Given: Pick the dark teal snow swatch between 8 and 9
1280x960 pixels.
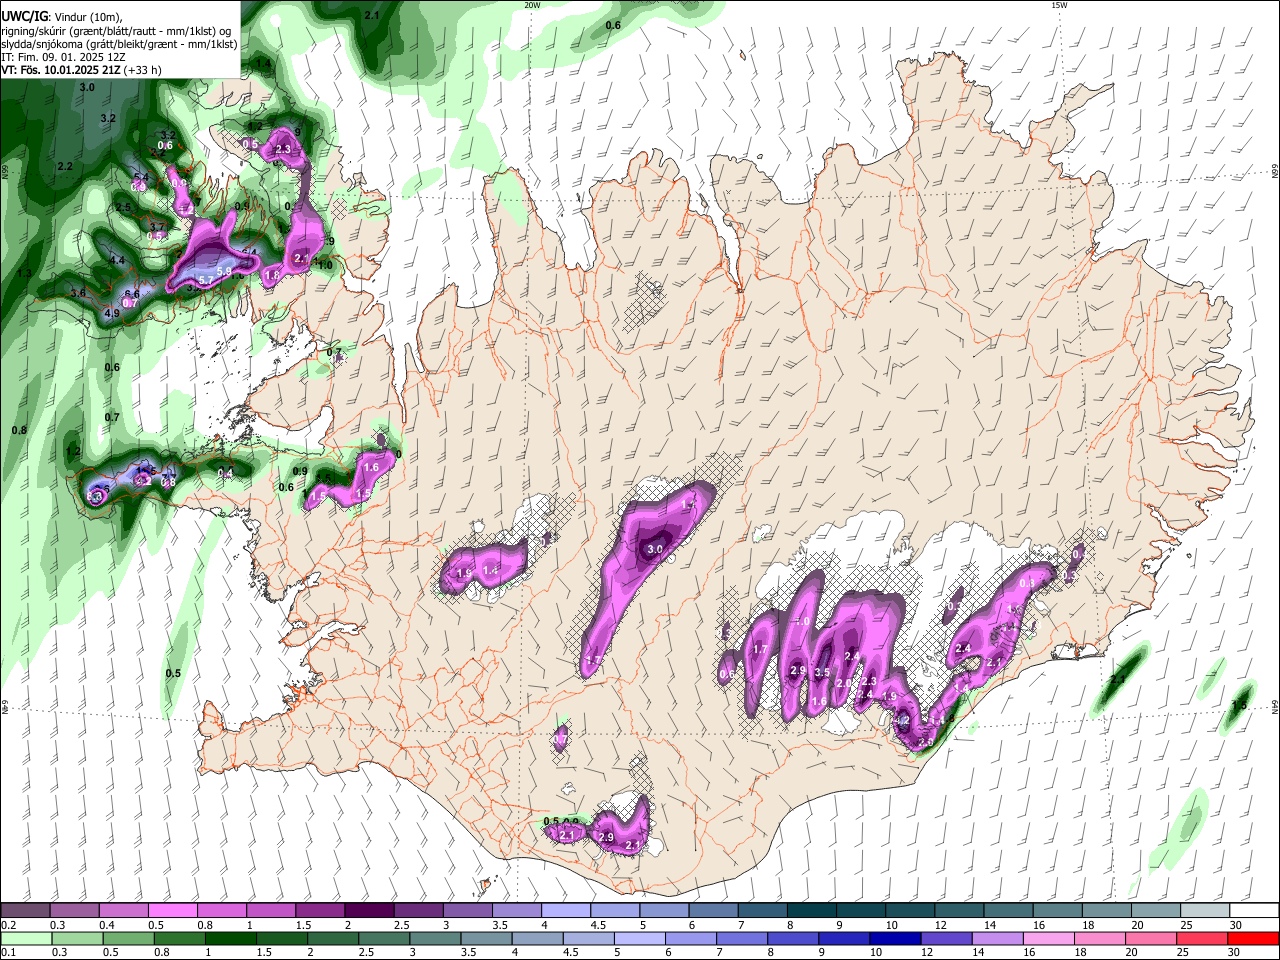Looking at the screenshot, I should (812, 910).
